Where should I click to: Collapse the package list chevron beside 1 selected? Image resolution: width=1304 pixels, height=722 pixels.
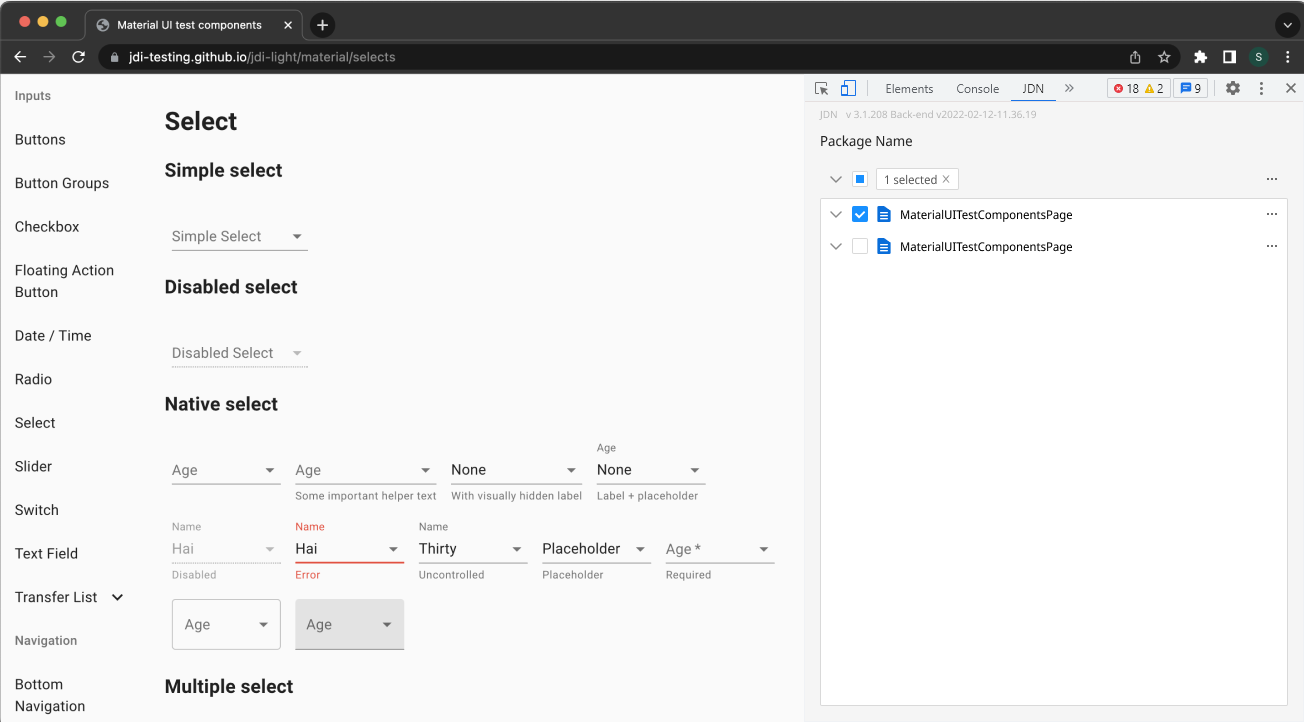[836, 179]
